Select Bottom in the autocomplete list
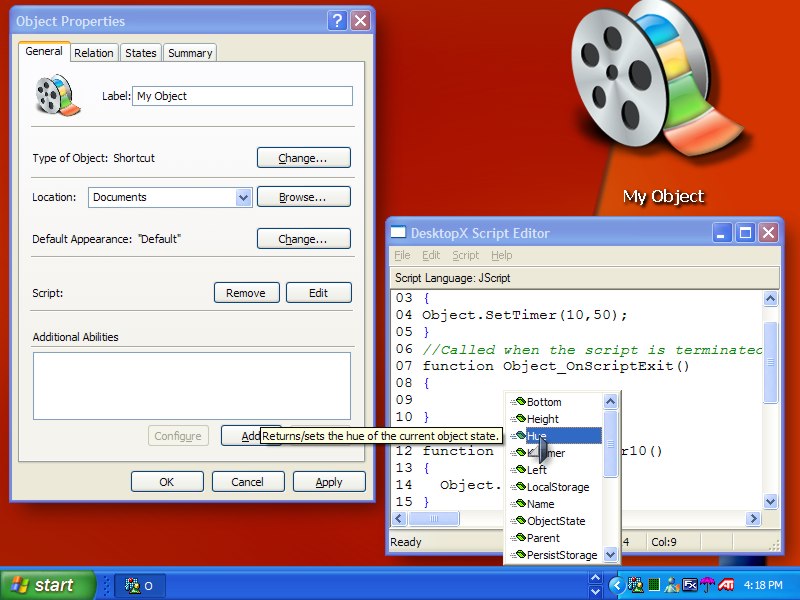Screen dimensions: 800x600 pyautogui.click(x=544, y=402)
